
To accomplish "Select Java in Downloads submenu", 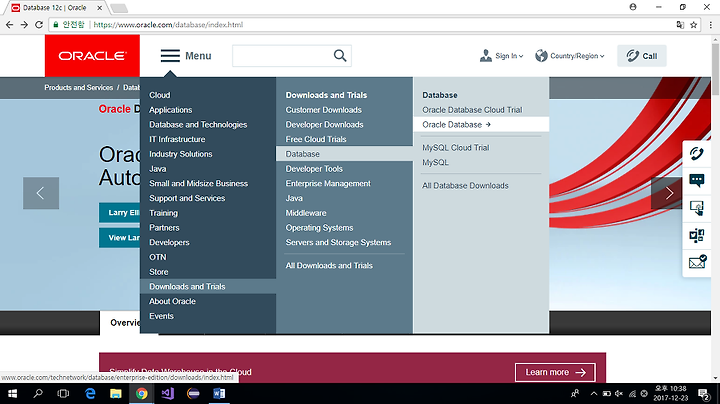I will [294, 198].
